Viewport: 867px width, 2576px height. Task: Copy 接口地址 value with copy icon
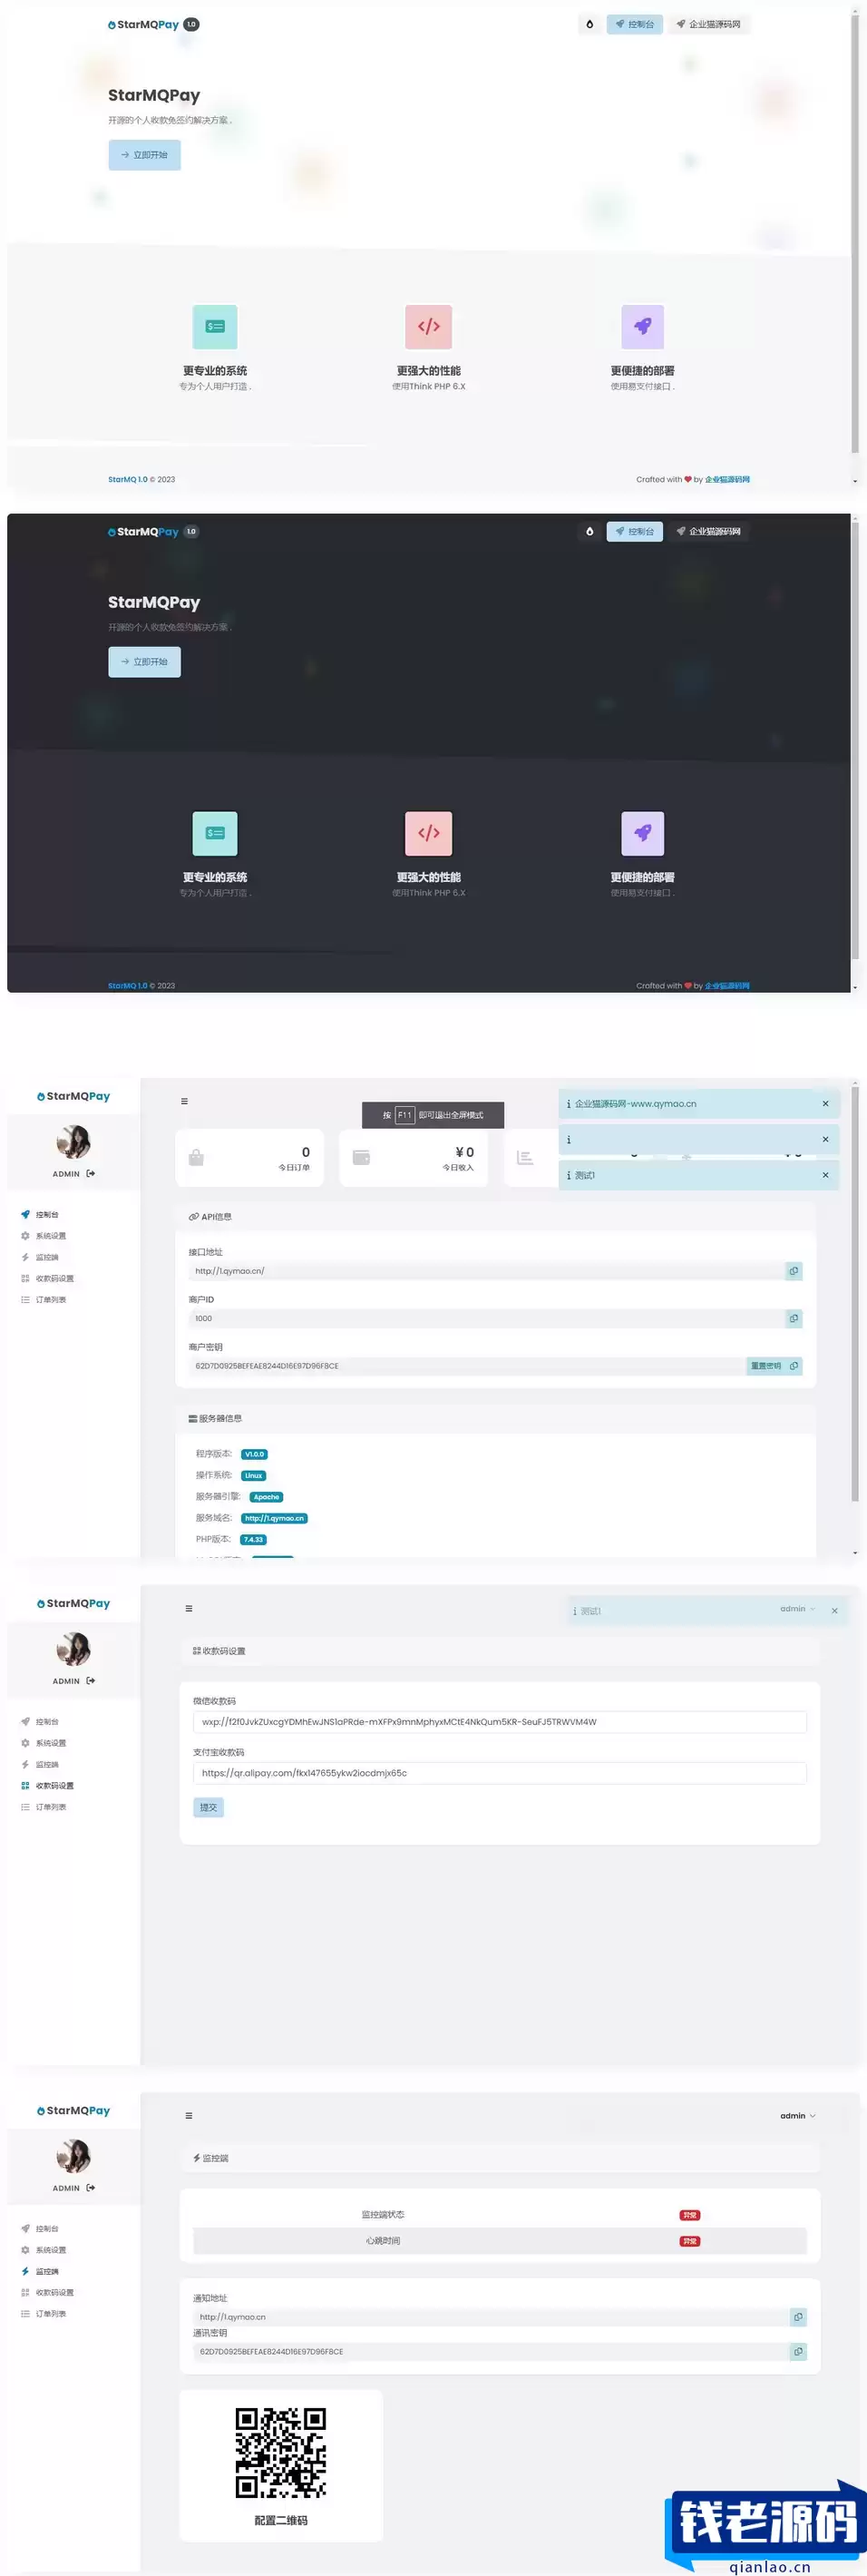click(794, 1271)
